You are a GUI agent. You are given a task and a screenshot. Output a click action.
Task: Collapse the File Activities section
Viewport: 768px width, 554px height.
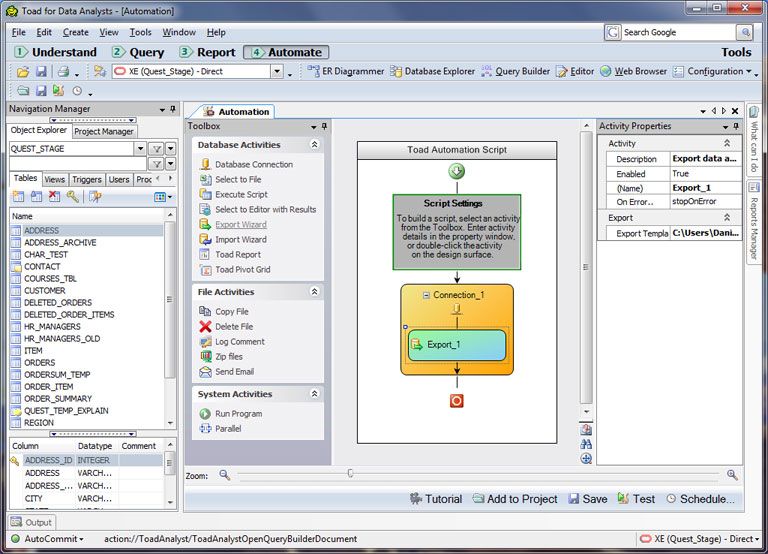314,291
